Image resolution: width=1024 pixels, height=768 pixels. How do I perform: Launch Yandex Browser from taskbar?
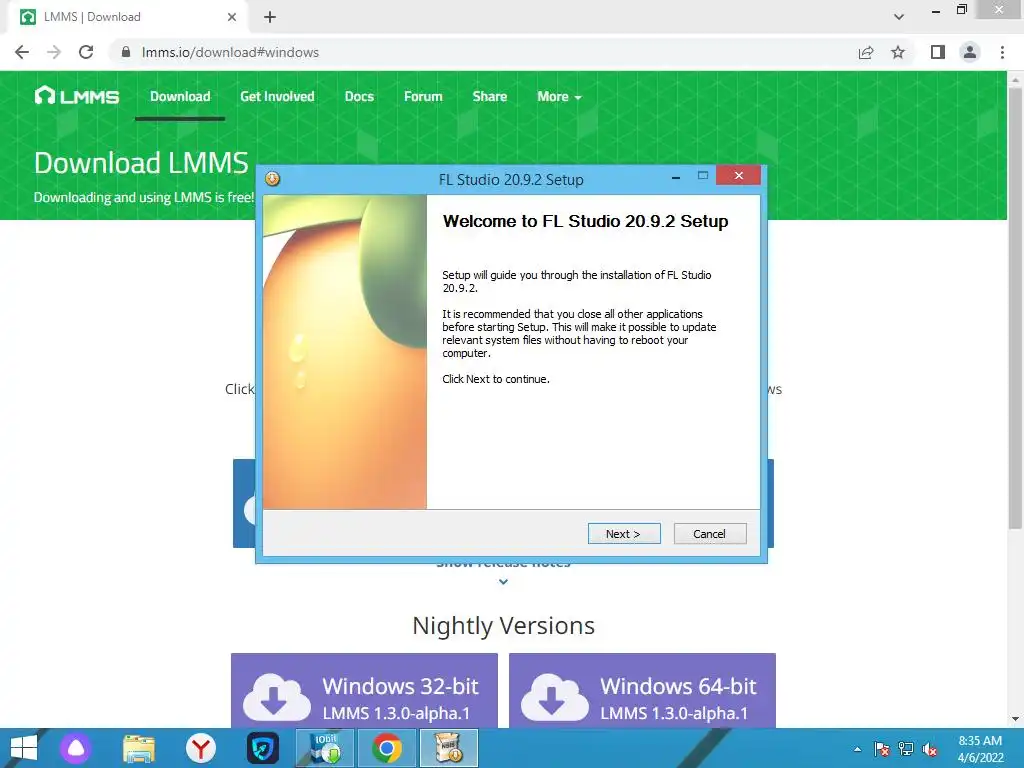pos(200,748)
